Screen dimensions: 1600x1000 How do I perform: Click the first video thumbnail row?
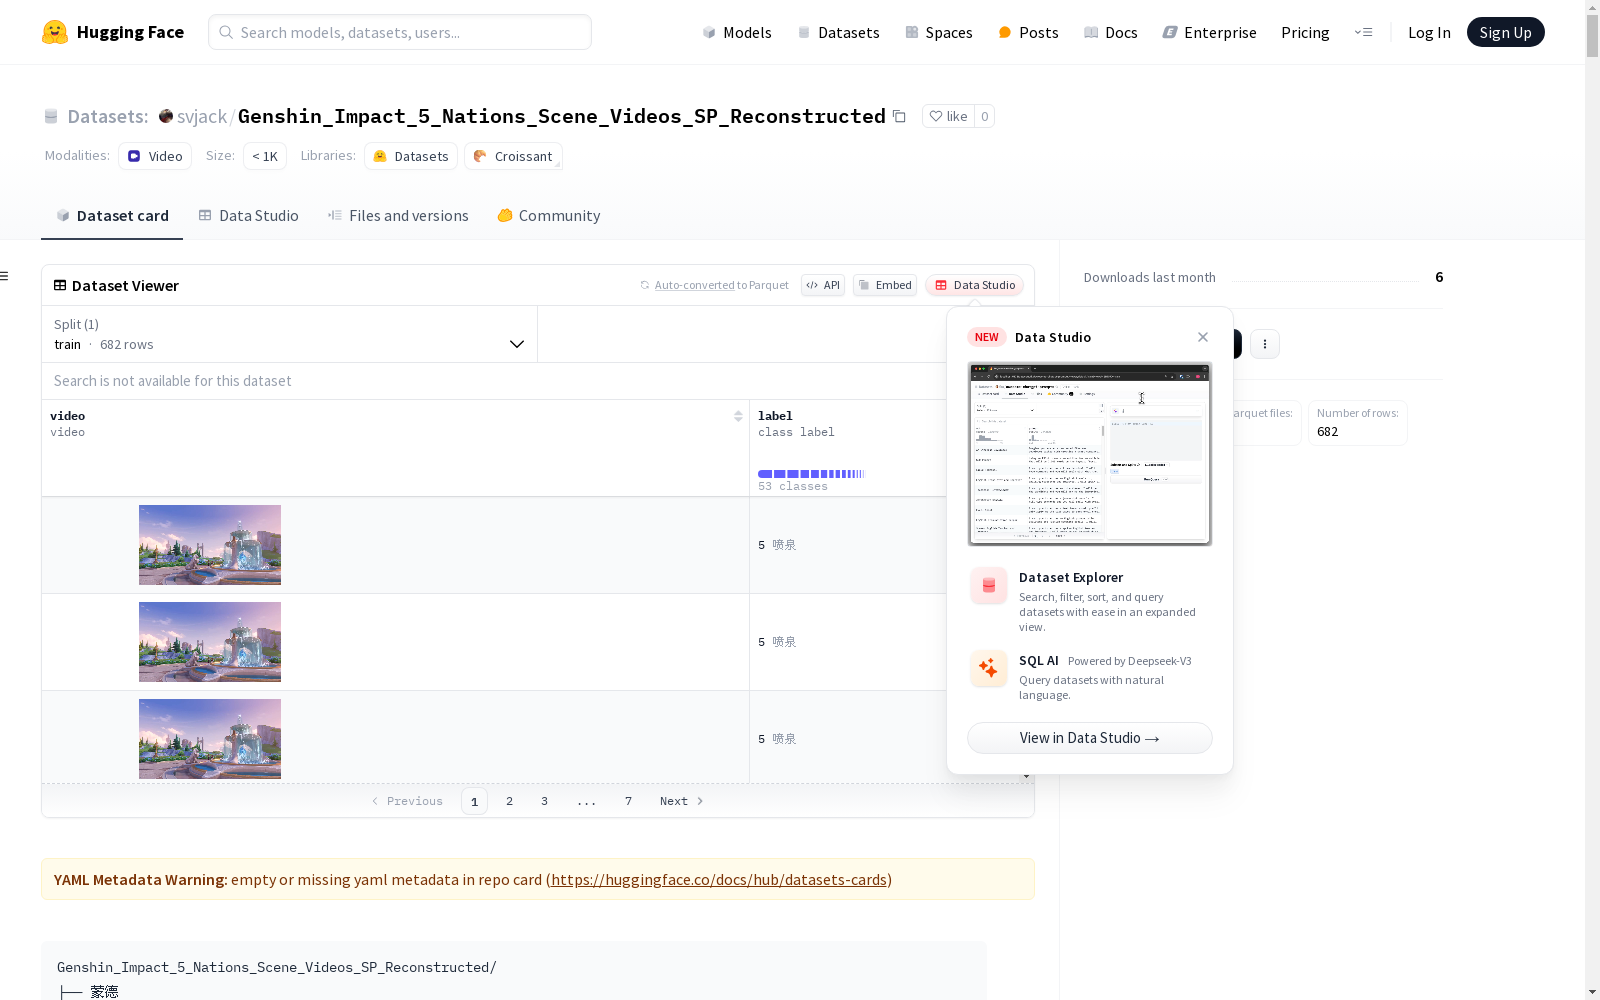click(210, 545)
